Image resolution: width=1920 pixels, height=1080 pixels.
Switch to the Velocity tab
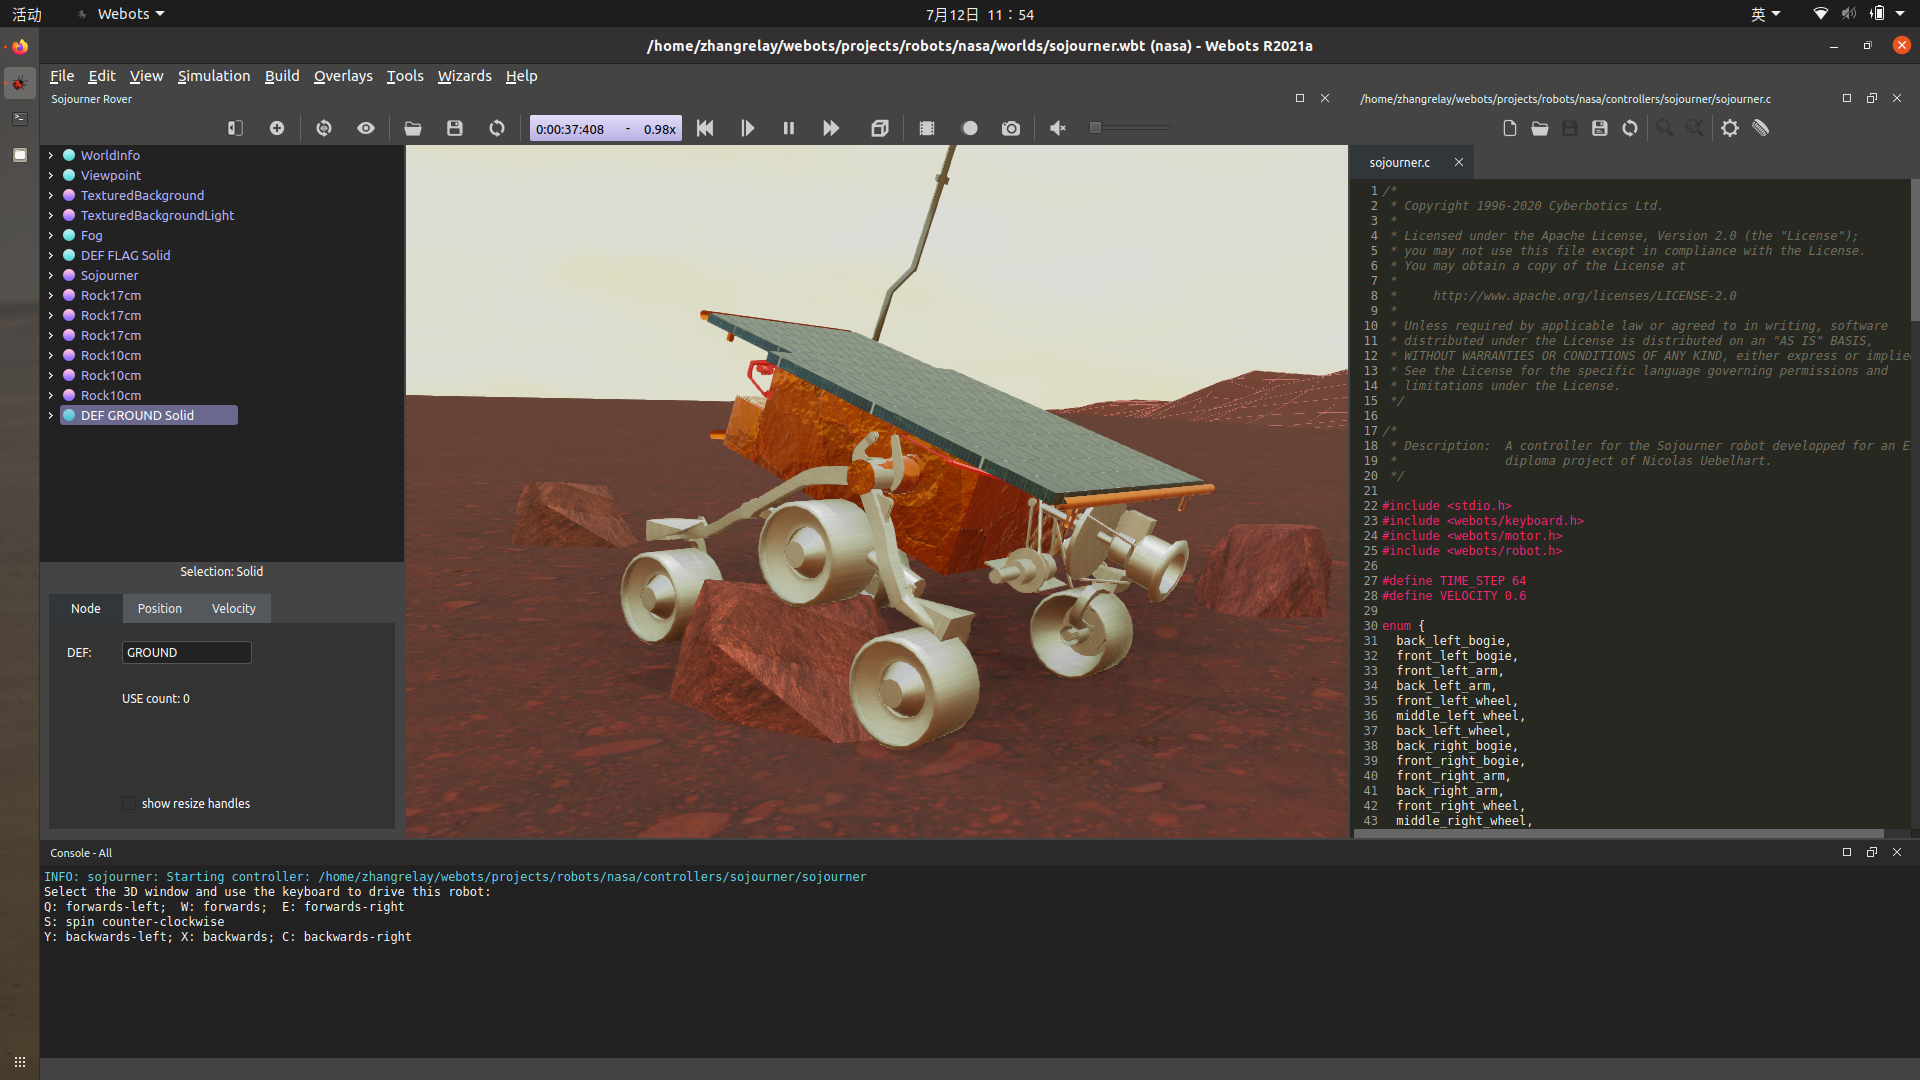[x=233, y=608]
